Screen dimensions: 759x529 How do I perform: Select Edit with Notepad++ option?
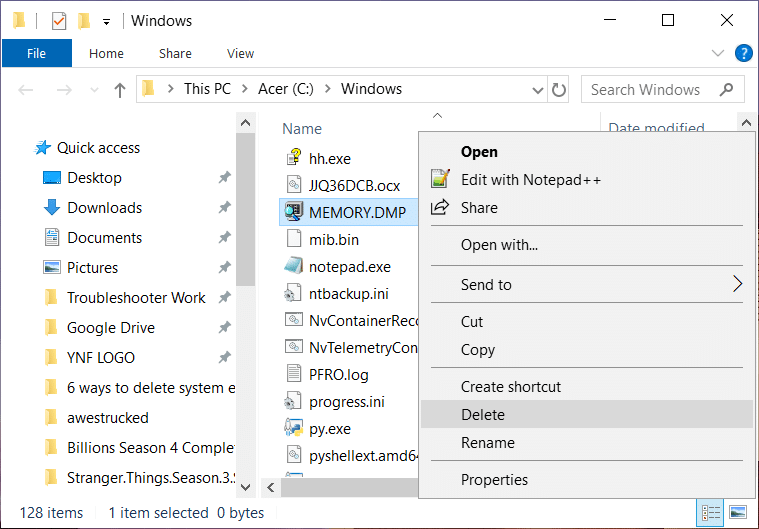point(530,180)
